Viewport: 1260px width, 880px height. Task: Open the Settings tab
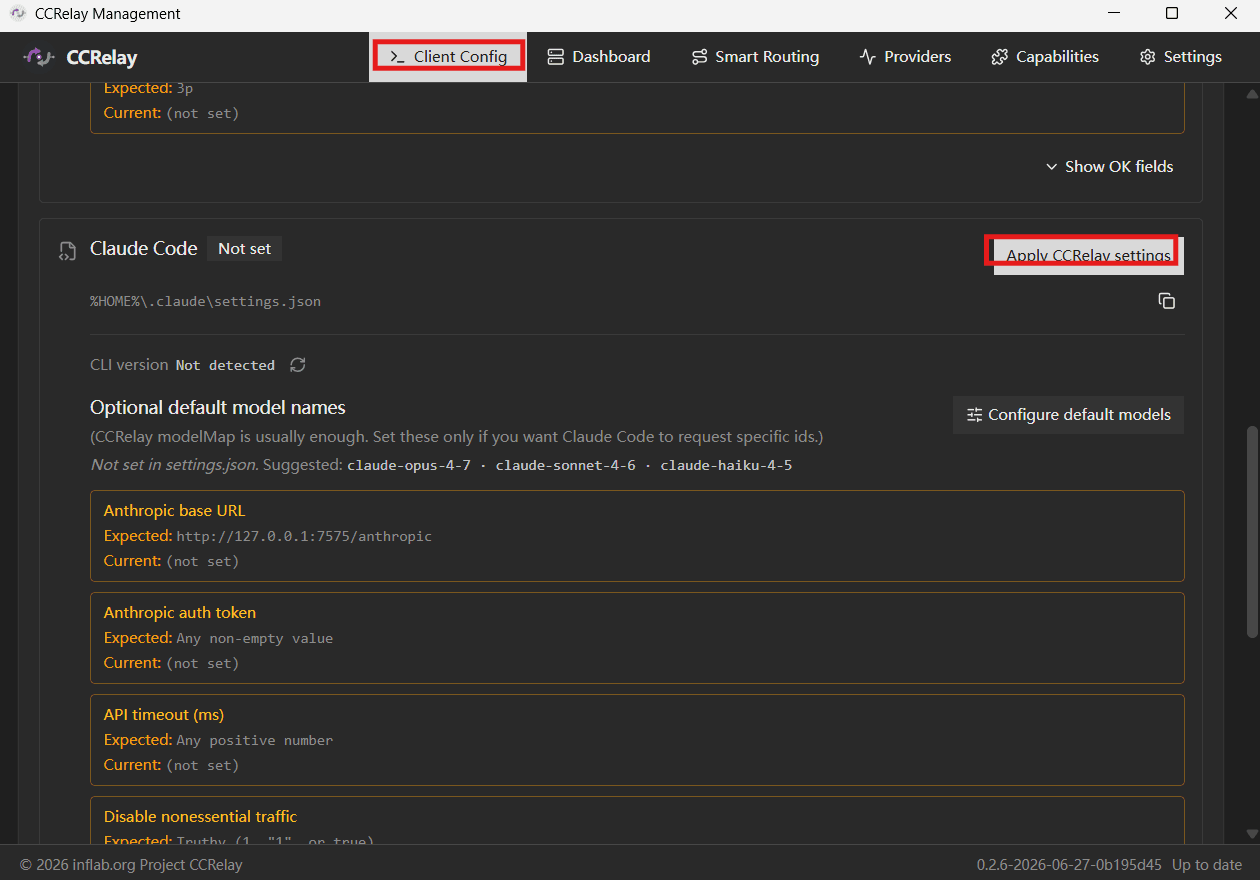[x=1181, y=57]
